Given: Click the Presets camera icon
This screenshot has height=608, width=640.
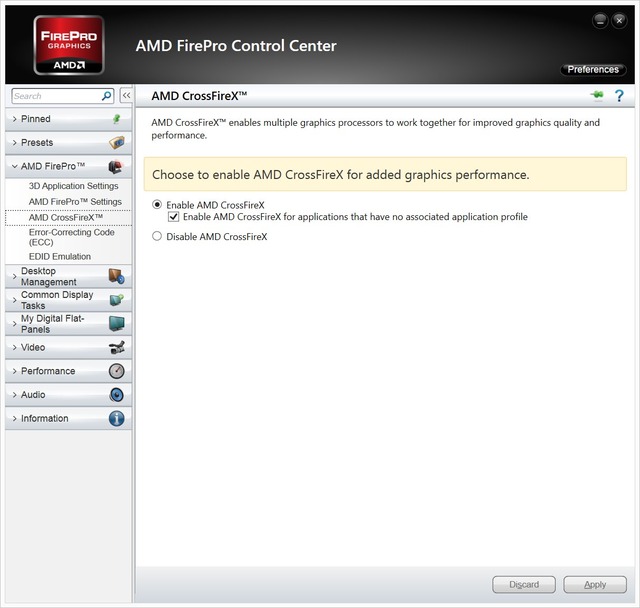Looking at the screenshot, I should click(x=117, y=142).
